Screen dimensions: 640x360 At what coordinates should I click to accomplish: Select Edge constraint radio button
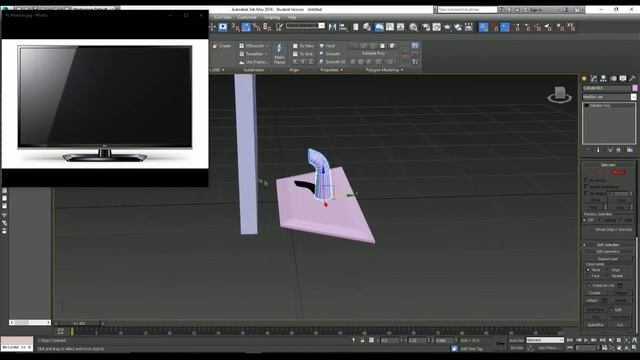point(608,270)
